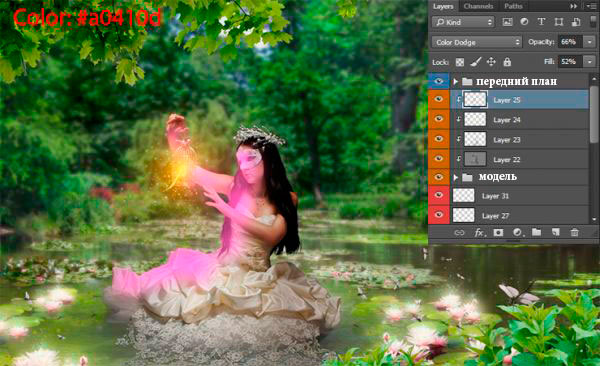600x366 pixels.
Task: Delete layer trash icon
Action: [x=574, y=232]
